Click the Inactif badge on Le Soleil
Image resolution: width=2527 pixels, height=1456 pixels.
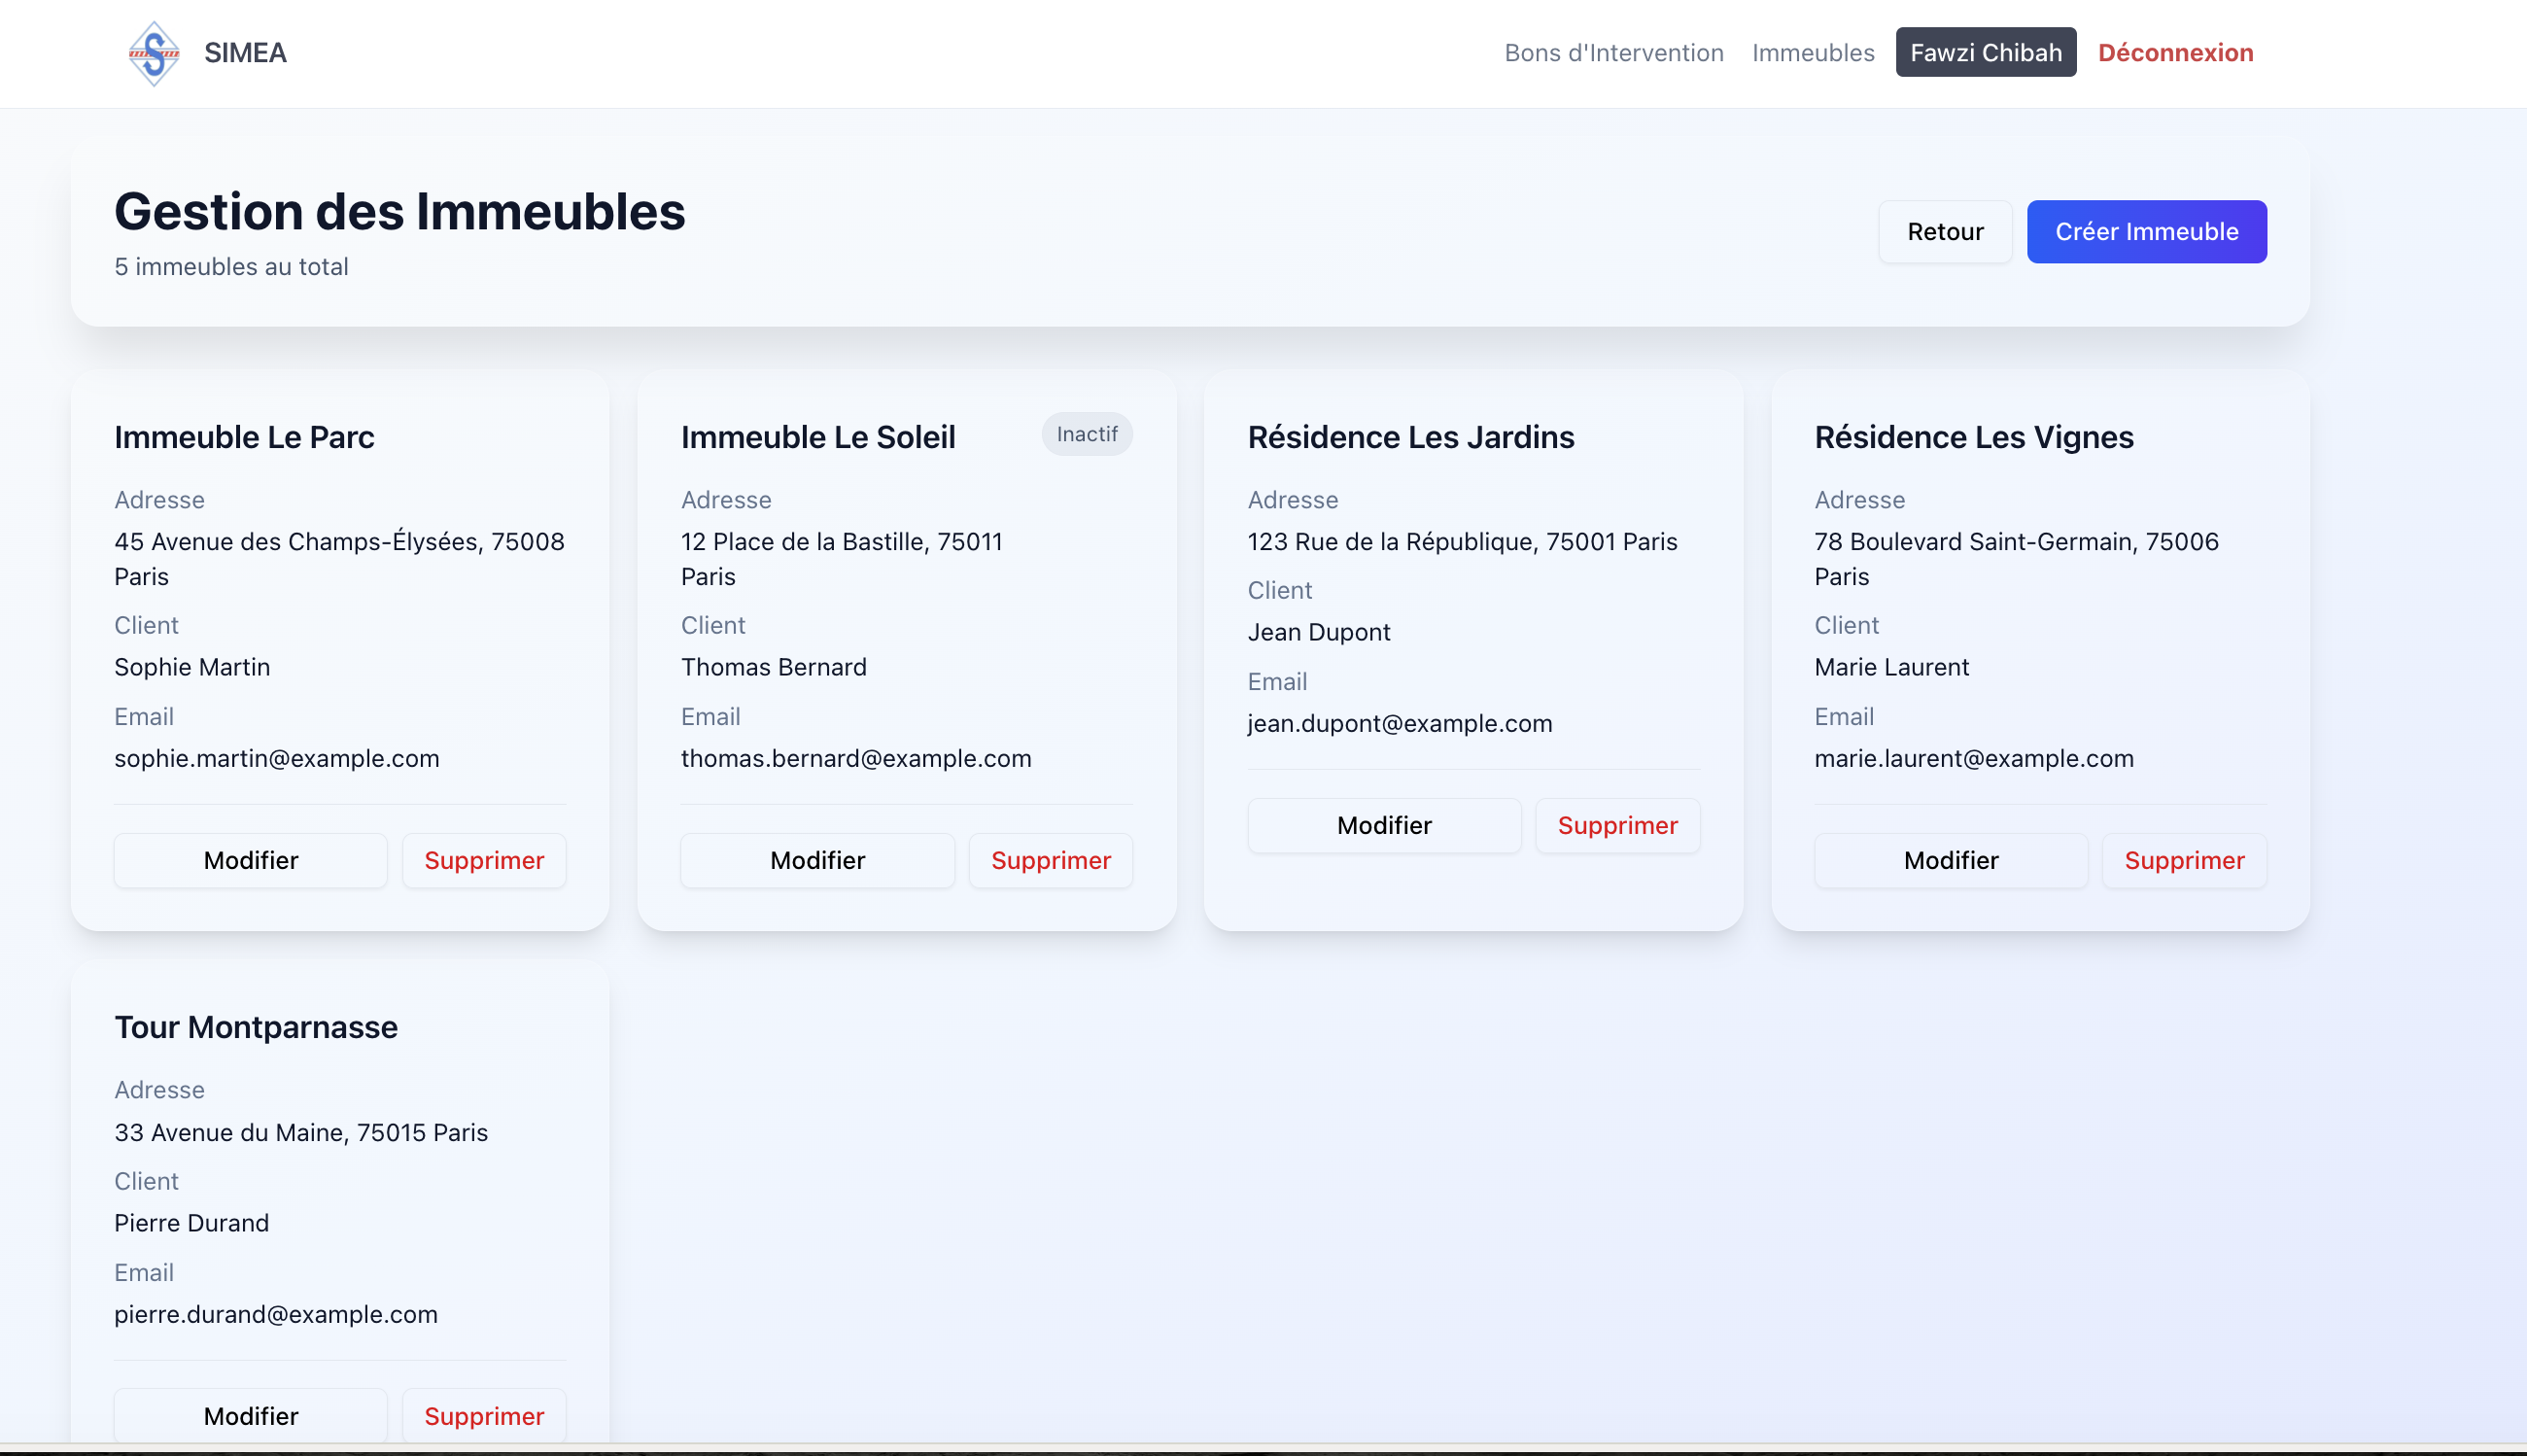click(1087, 434)
